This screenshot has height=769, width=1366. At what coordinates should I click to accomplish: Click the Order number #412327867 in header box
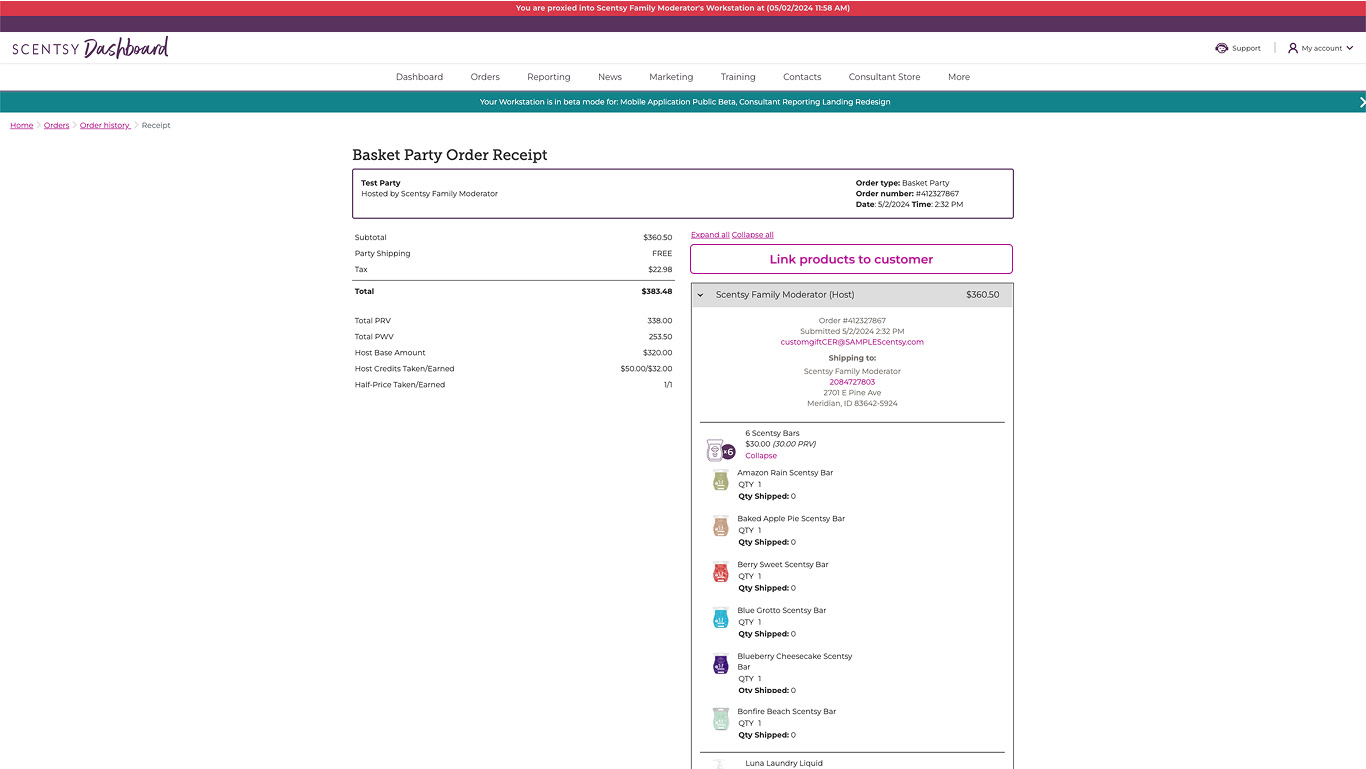(x=937, y=194)
